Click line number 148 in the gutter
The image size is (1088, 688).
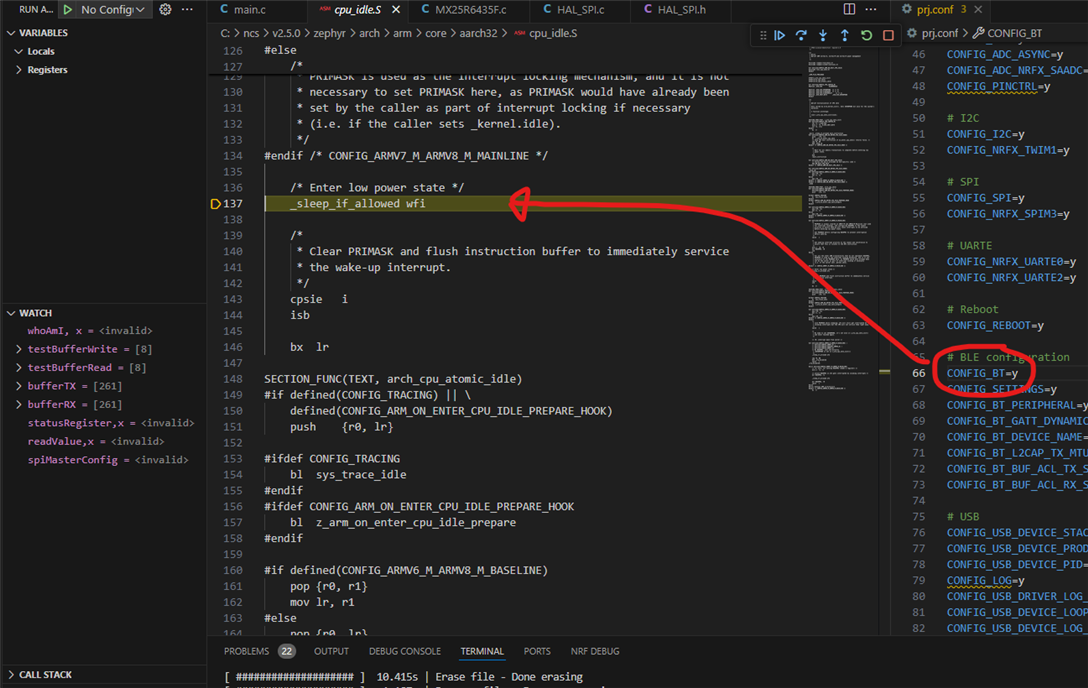coord(232,379)
